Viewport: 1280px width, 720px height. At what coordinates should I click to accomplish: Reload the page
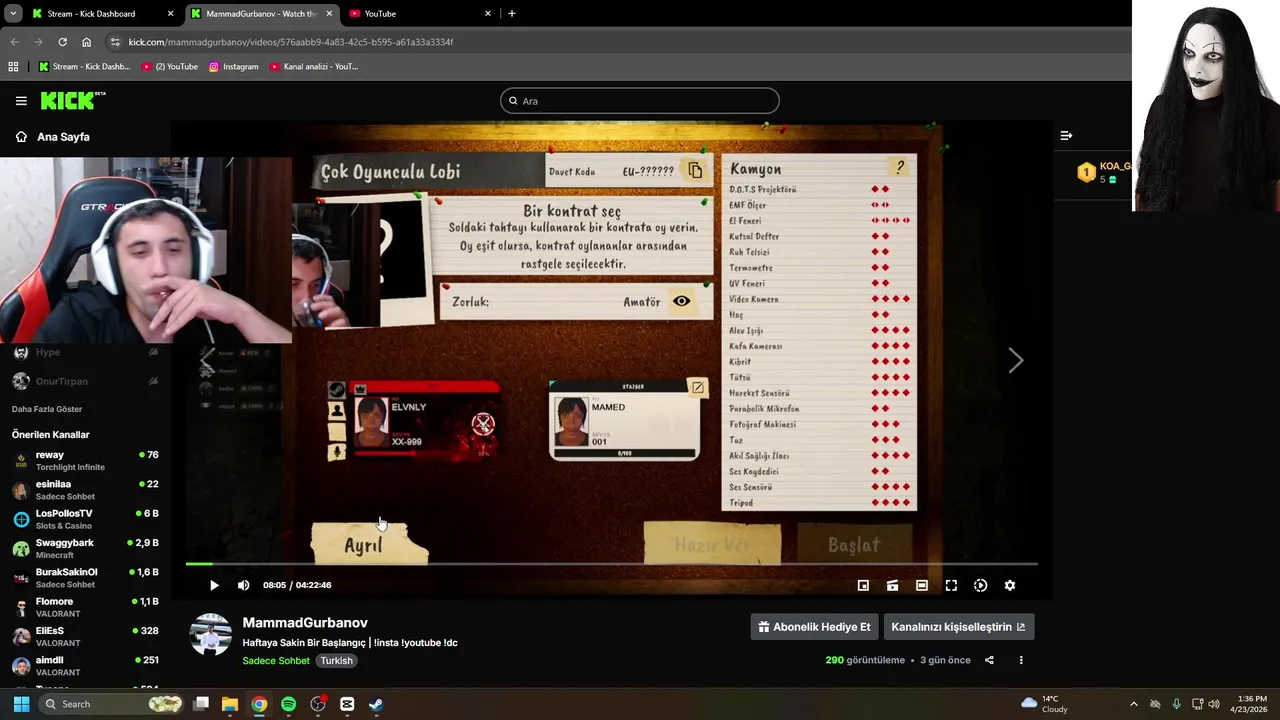click(62, 42)
